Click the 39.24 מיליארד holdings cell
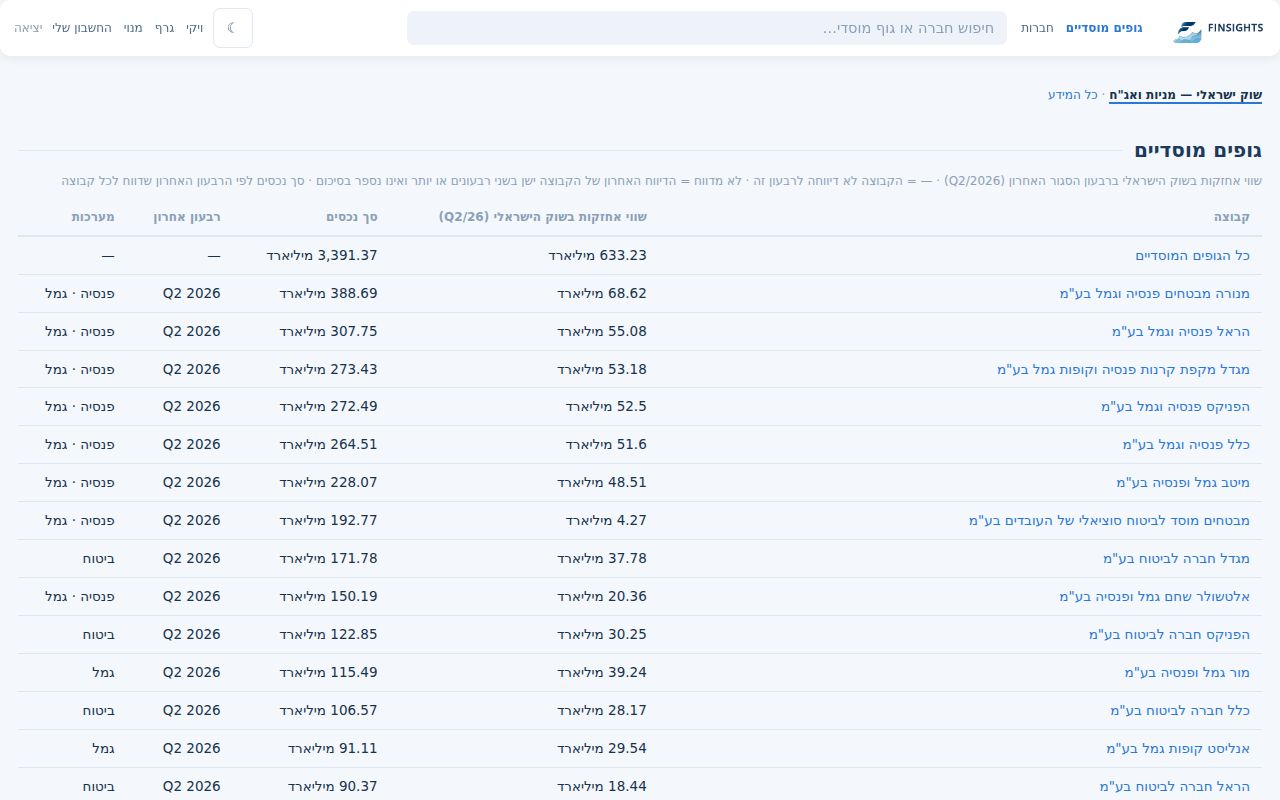The height and width of the screenshot is (800, 1280). tap(602, 673)
